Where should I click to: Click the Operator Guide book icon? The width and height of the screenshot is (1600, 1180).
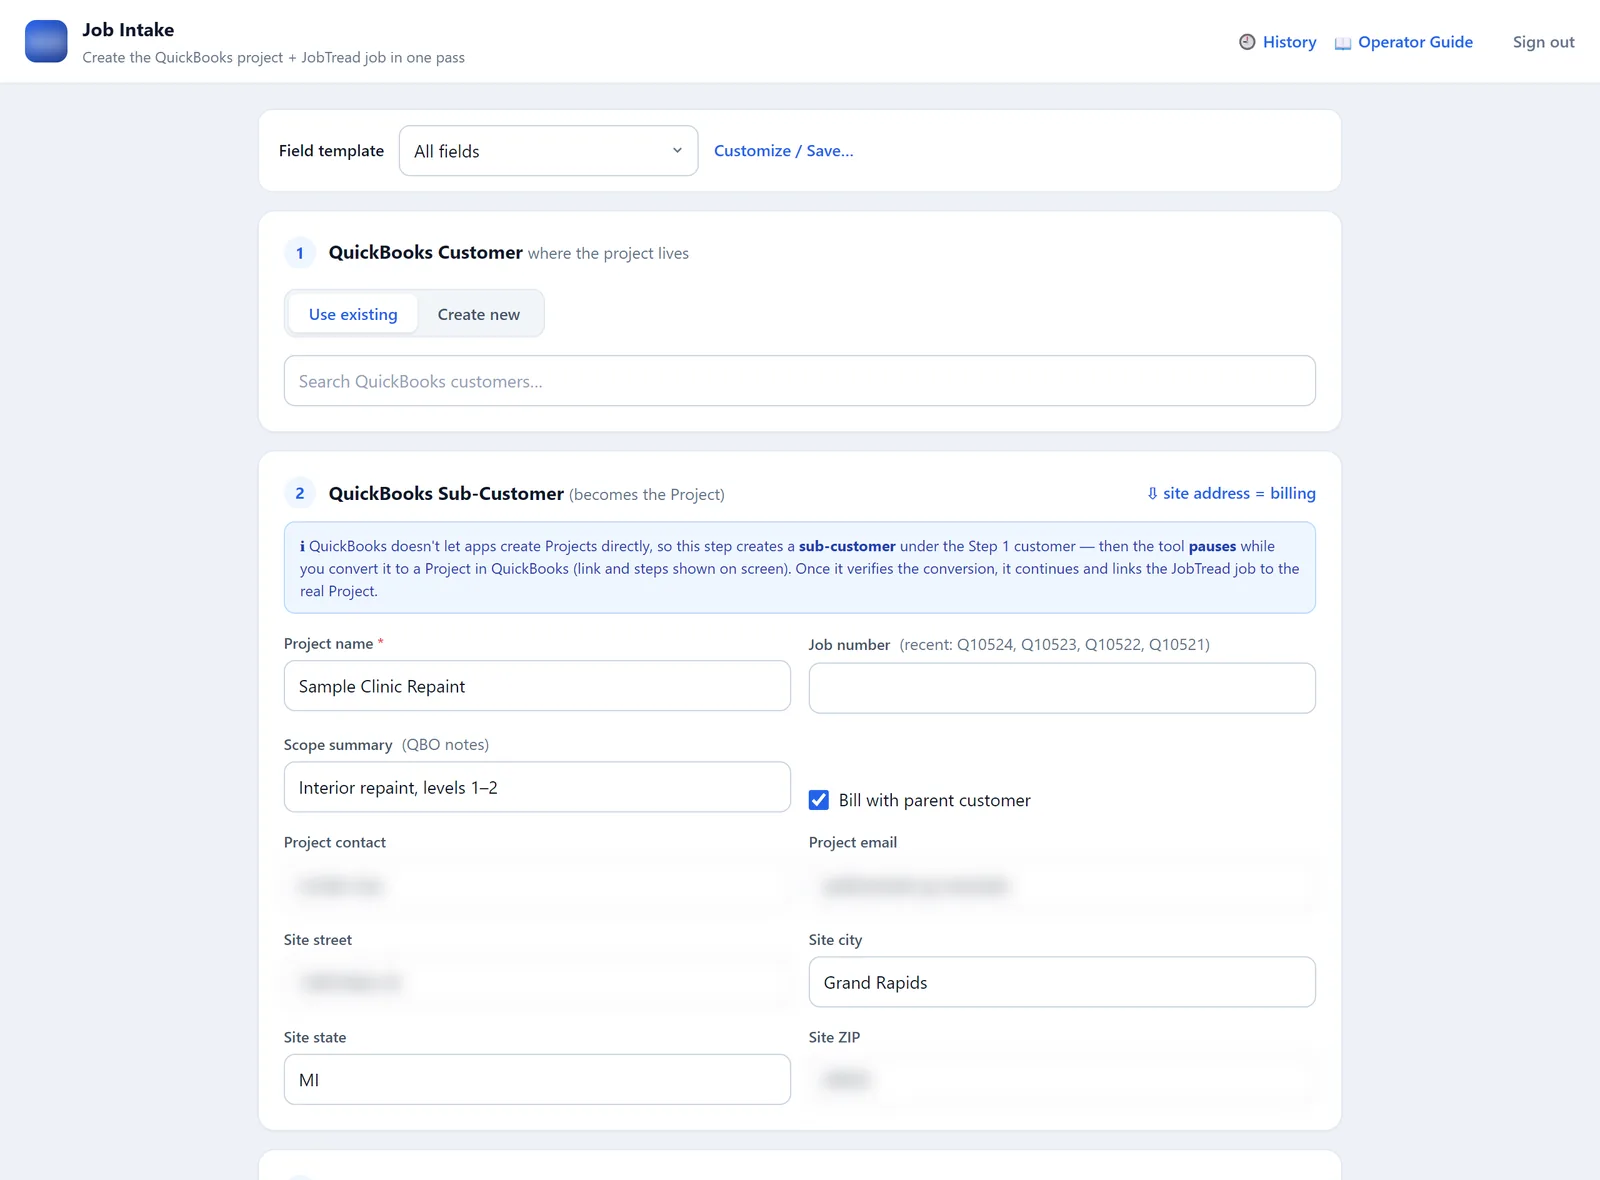pos(1343,43)
